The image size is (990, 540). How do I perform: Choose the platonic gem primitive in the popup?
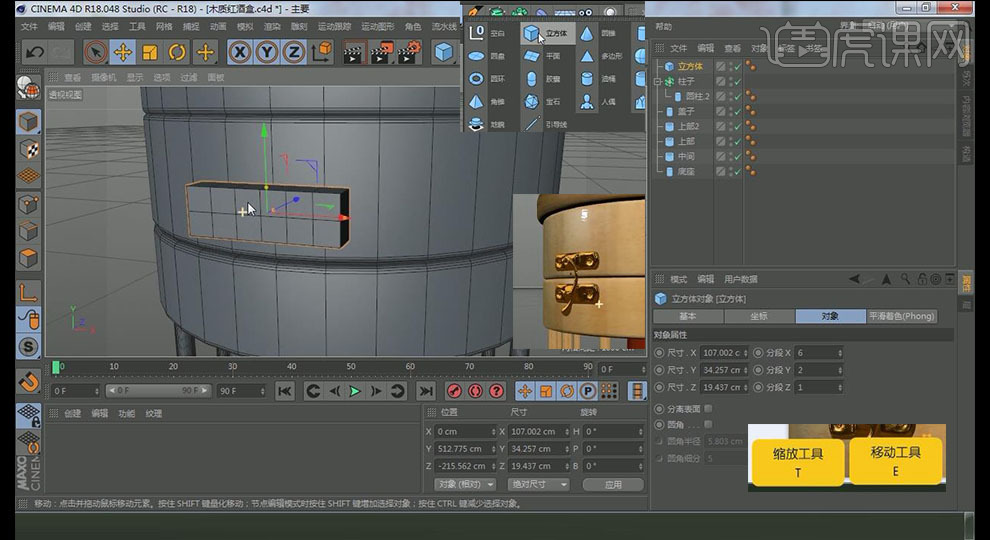[x=544, y=102]
